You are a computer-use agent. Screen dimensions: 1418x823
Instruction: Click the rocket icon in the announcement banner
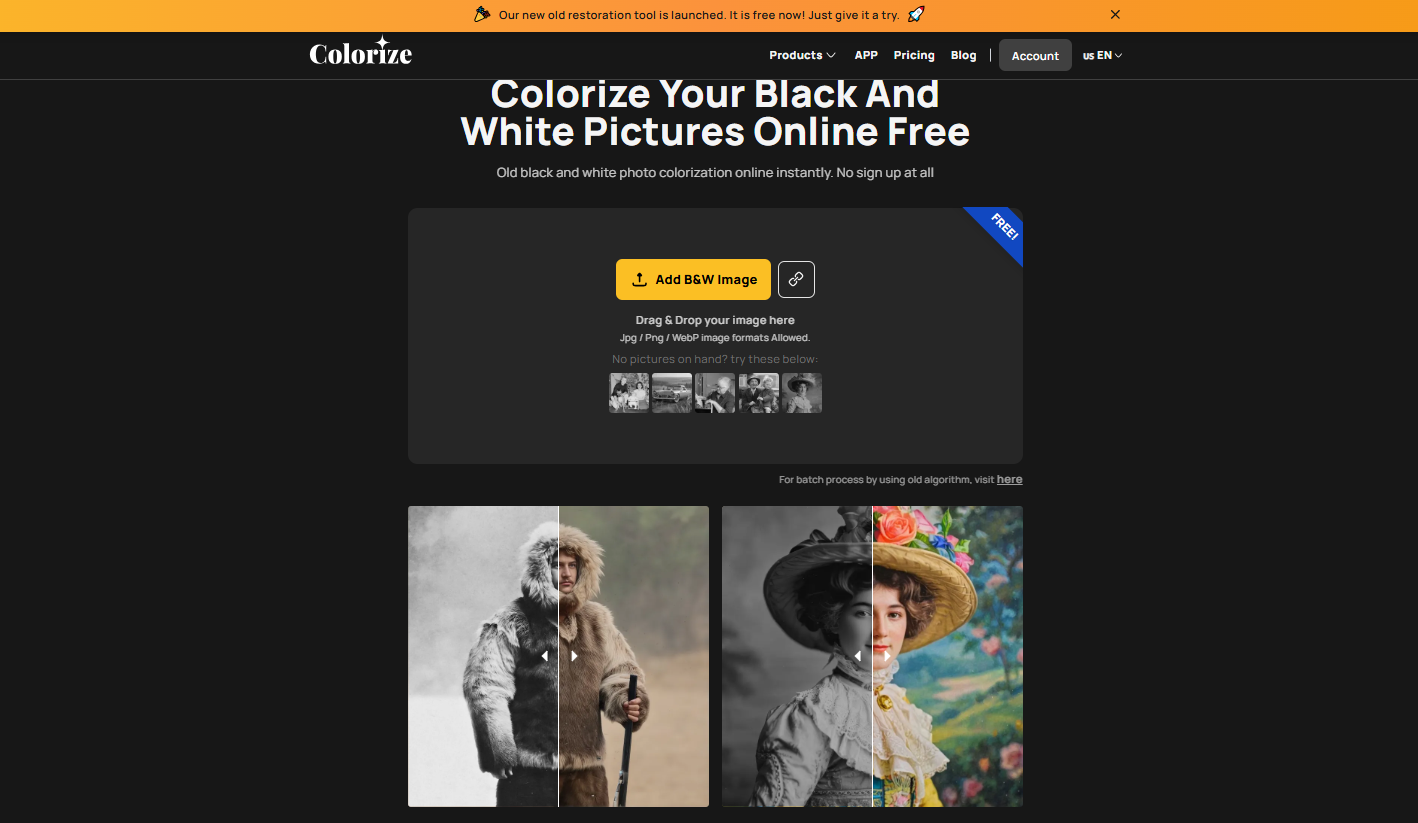click(x=916, y=15)
